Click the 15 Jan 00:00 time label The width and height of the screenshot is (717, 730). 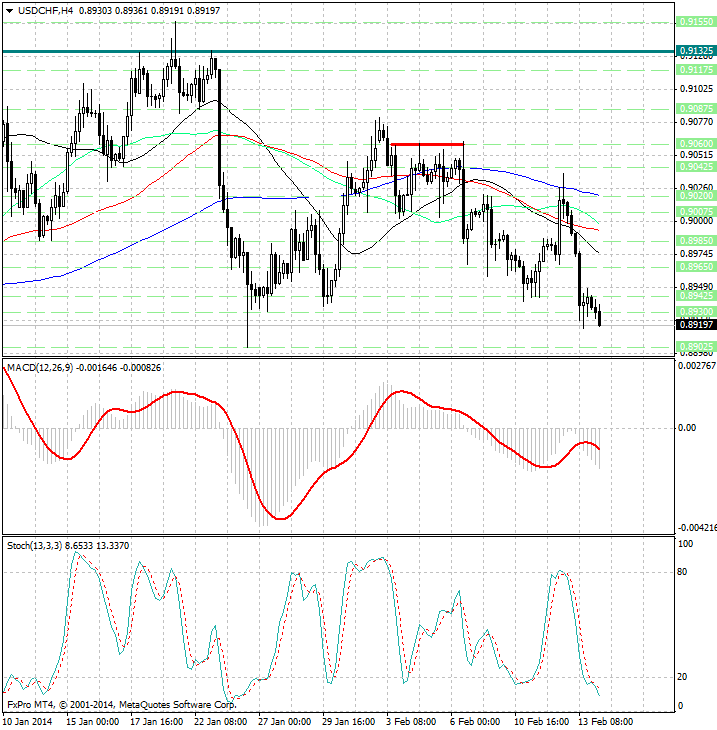[x=92, y=722]
